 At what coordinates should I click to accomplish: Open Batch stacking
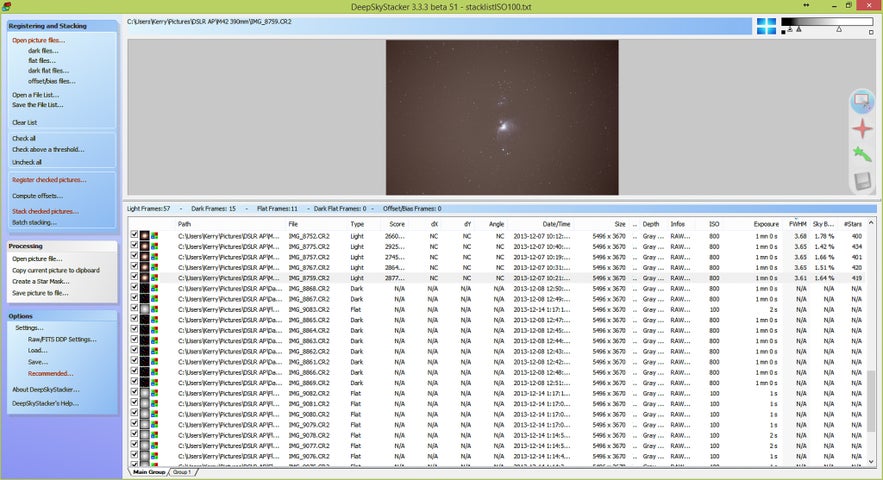point(34,222)
